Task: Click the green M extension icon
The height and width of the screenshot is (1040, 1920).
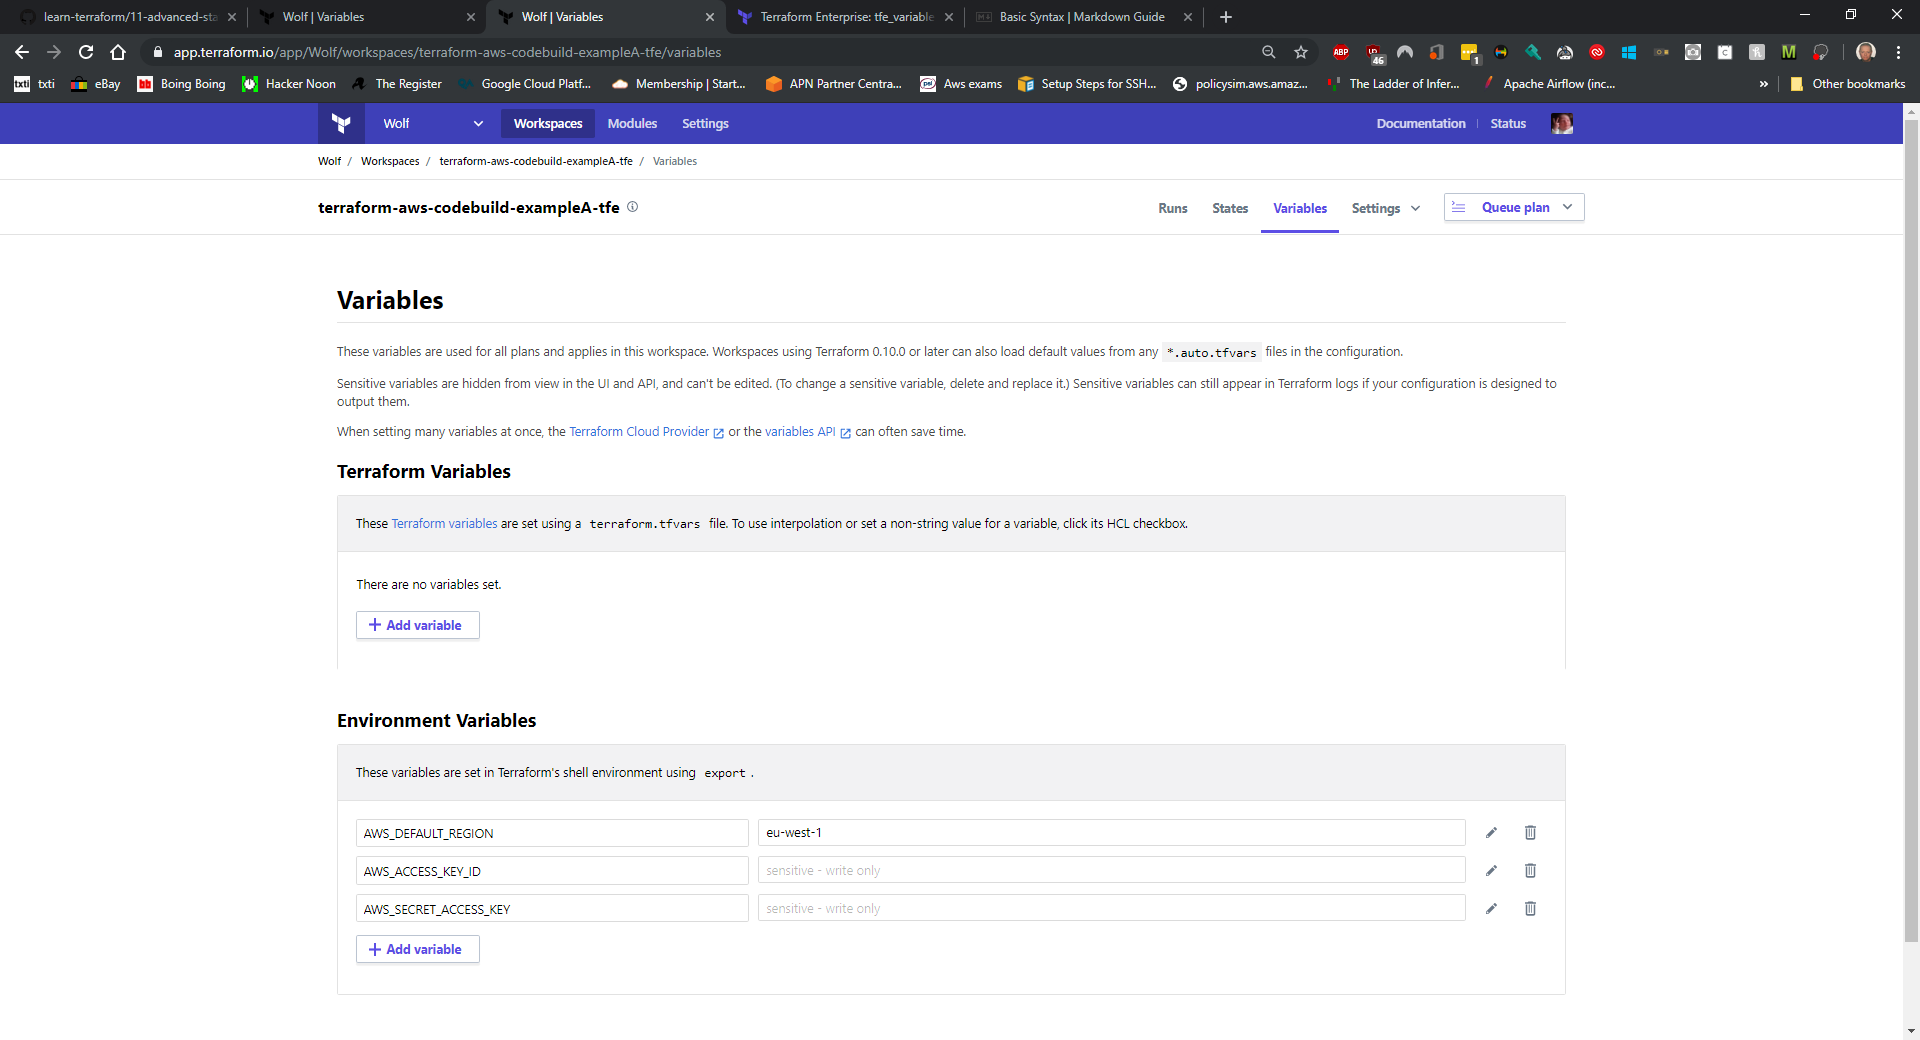Action: (1789, 52)
